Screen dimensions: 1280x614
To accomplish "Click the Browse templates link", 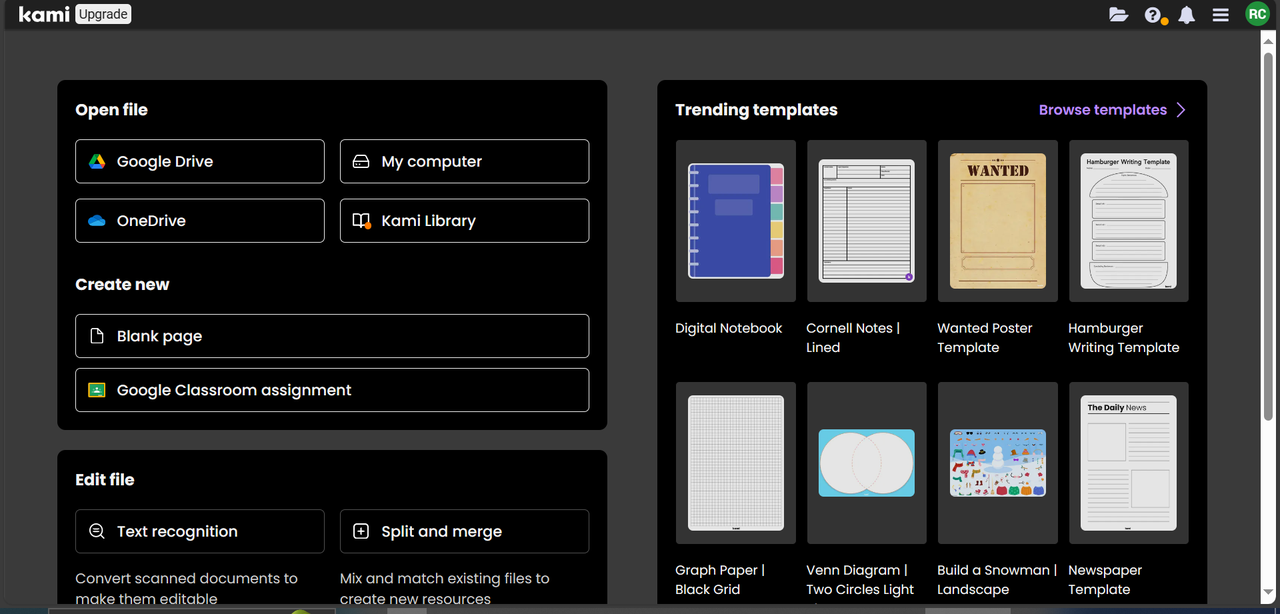I will [1103, 110].
